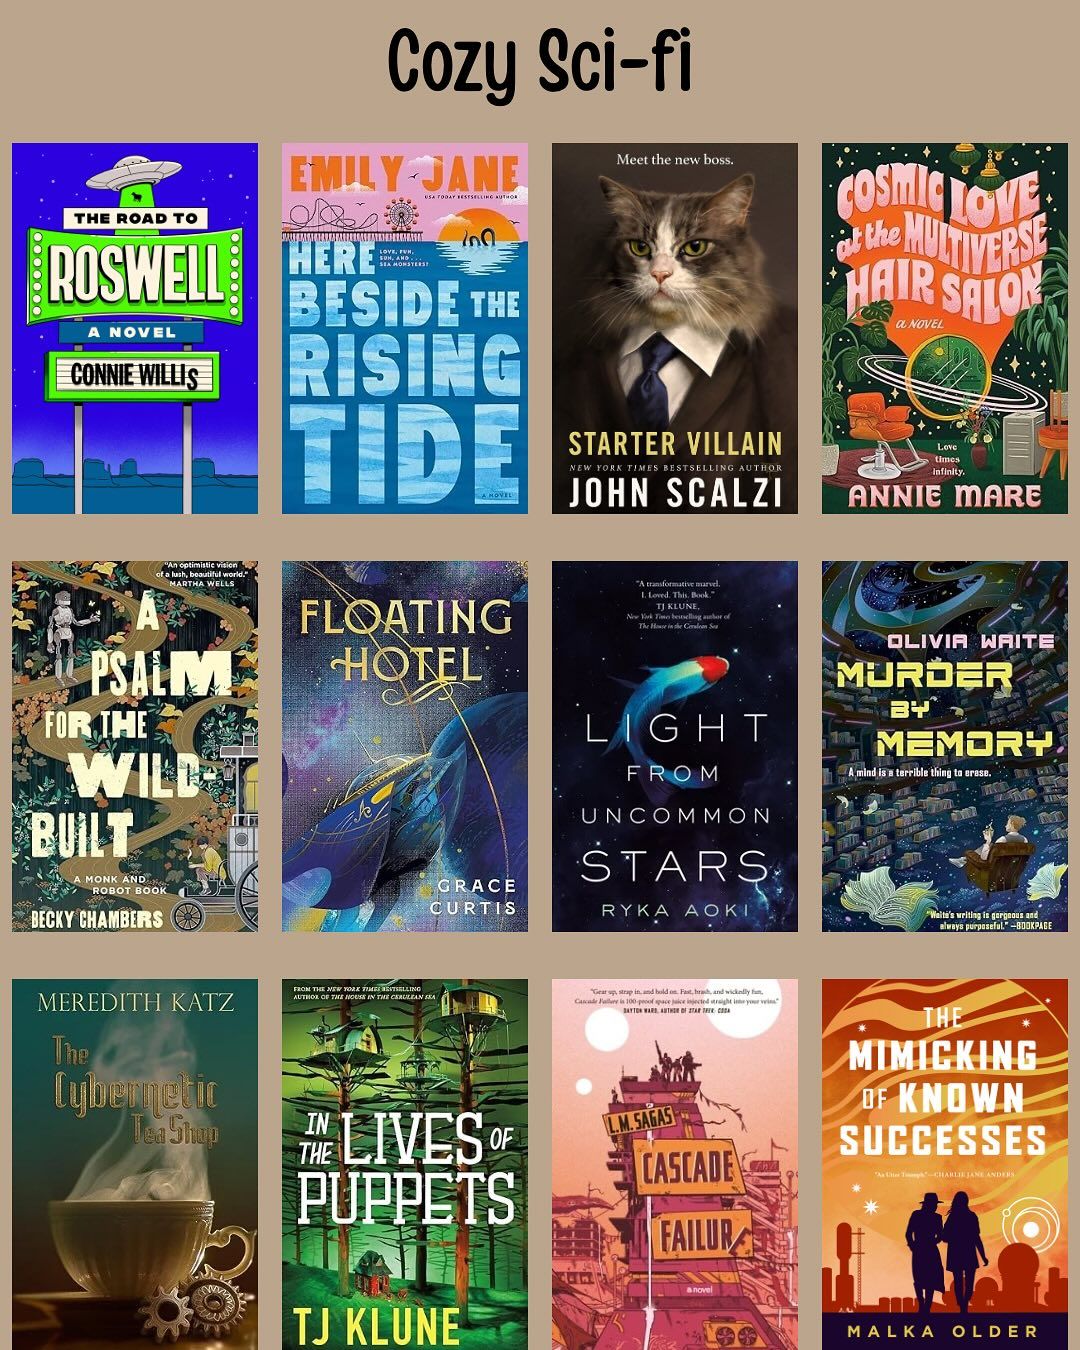The width and height of the screenshot is (1080, 1350).
Task: Open The Road to Roswell book cover
Action: click(x=135, y=328)
